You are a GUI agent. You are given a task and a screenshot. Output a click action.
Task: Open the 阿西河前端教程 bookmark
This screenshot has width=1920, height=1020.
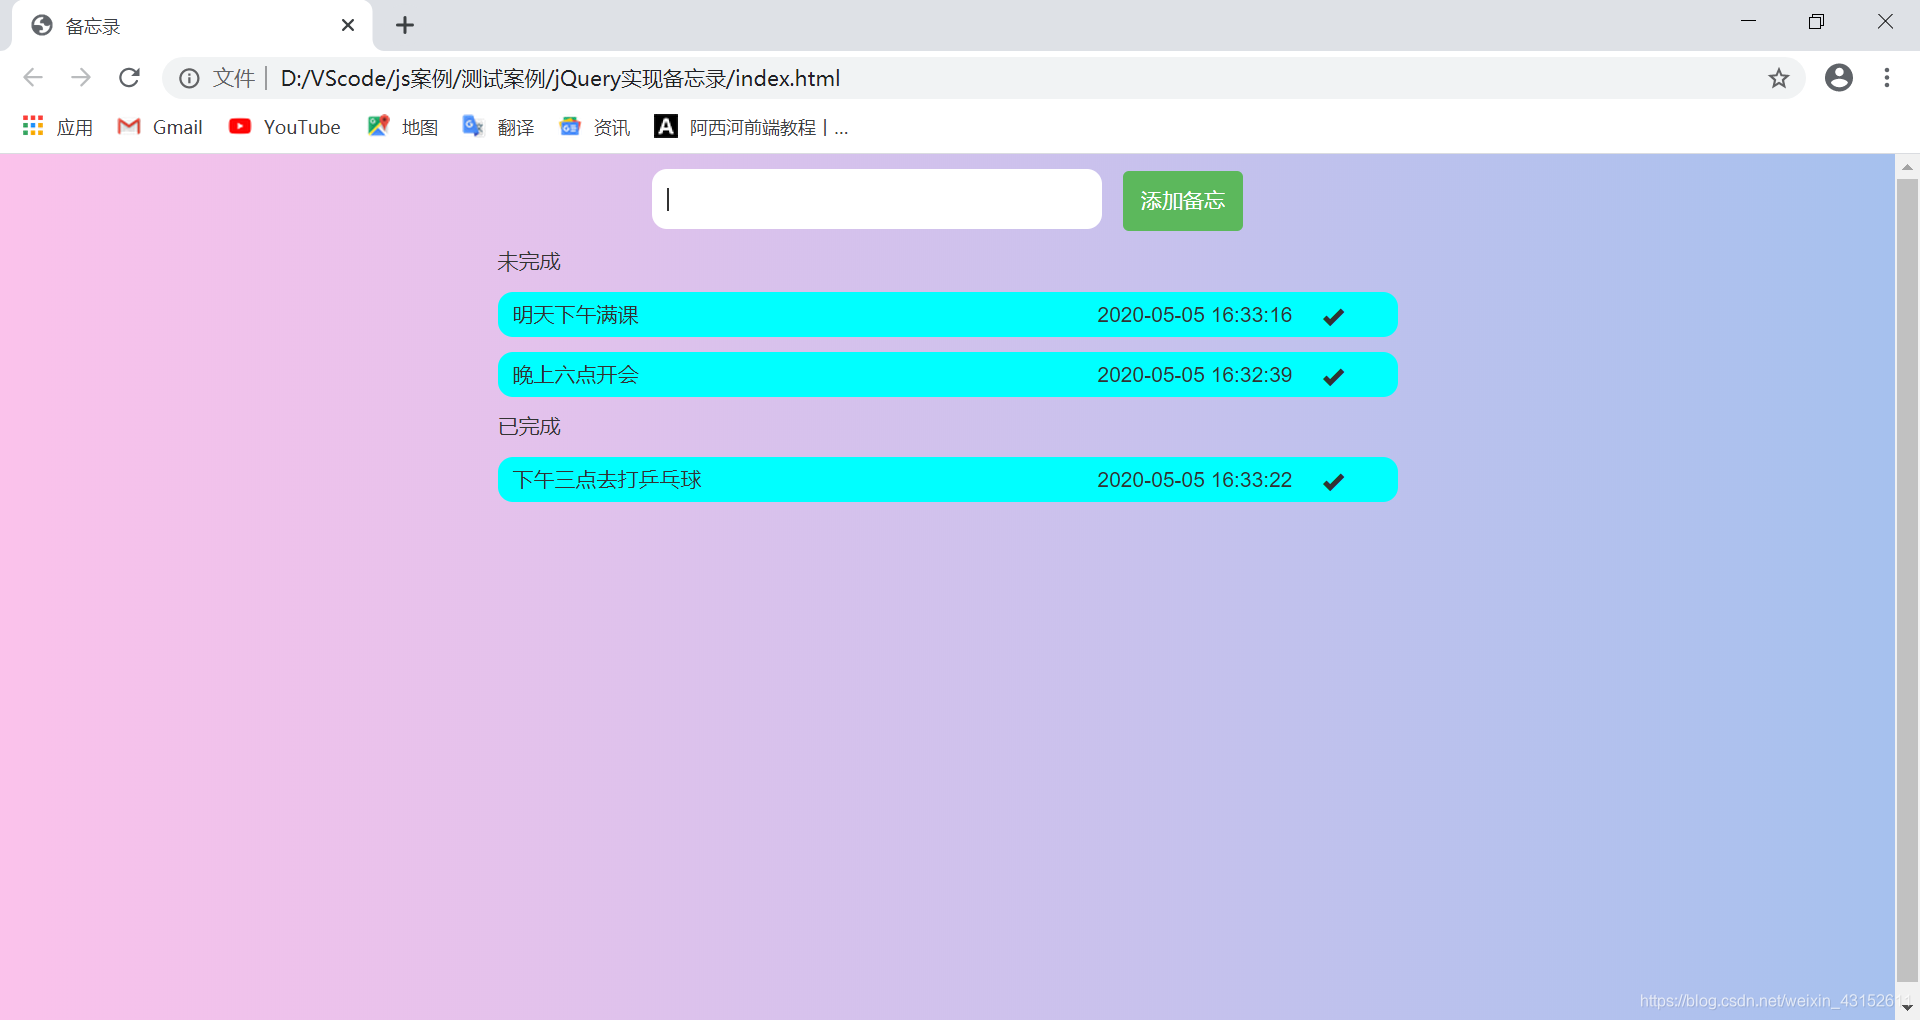(x=751, y=127)
